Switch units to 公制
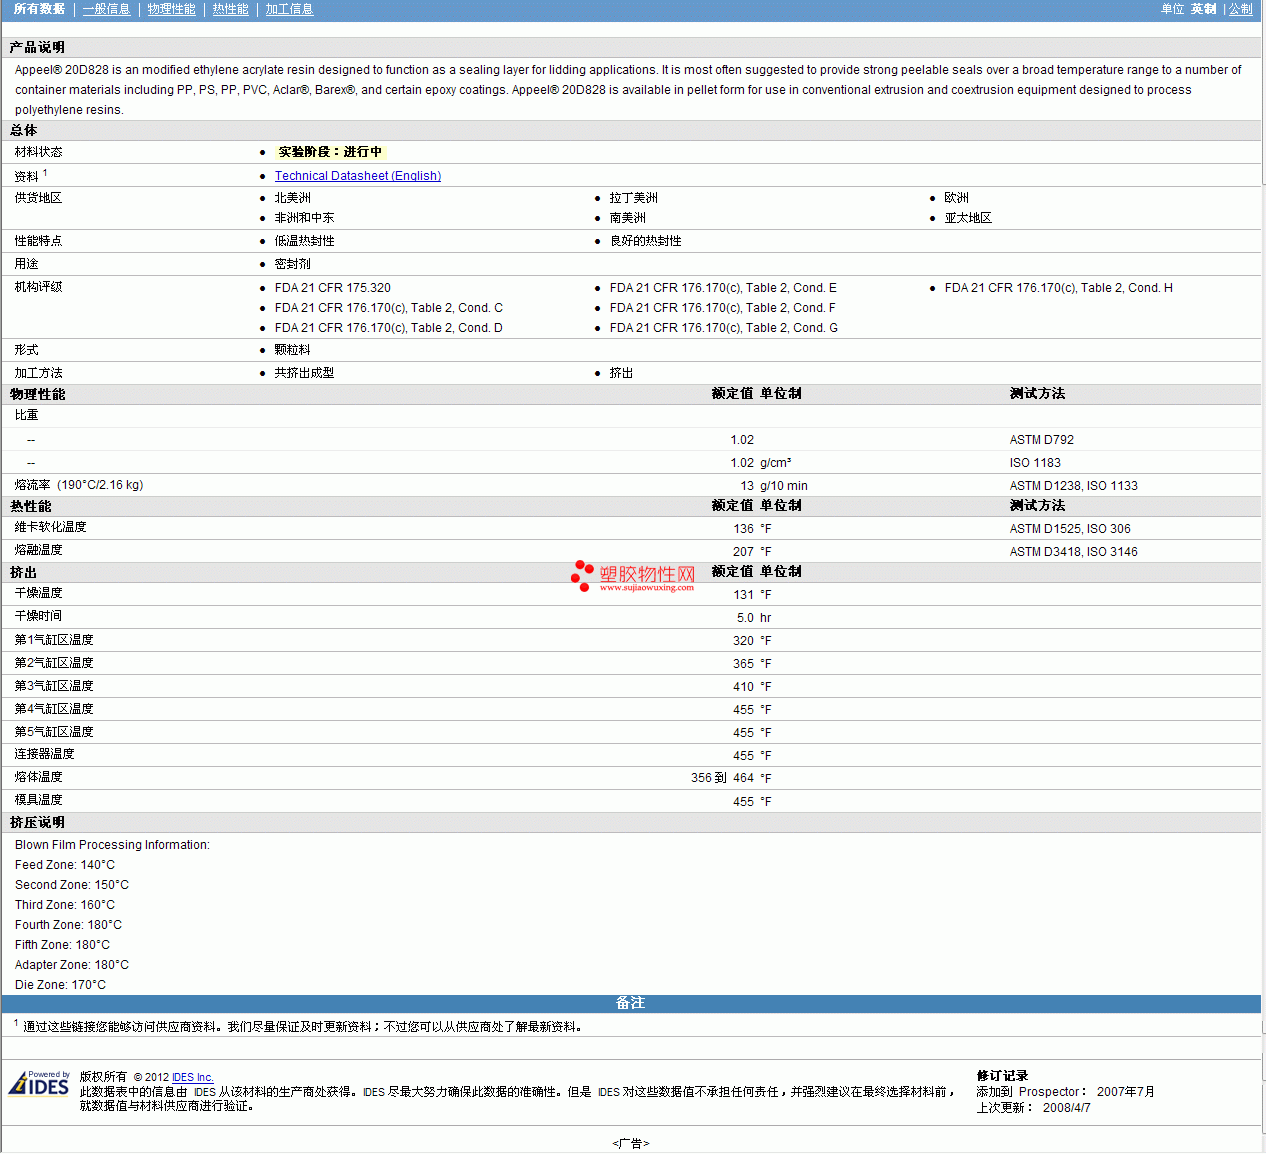Screen dimensions: 1266x1154 (x=1240, y=9)
